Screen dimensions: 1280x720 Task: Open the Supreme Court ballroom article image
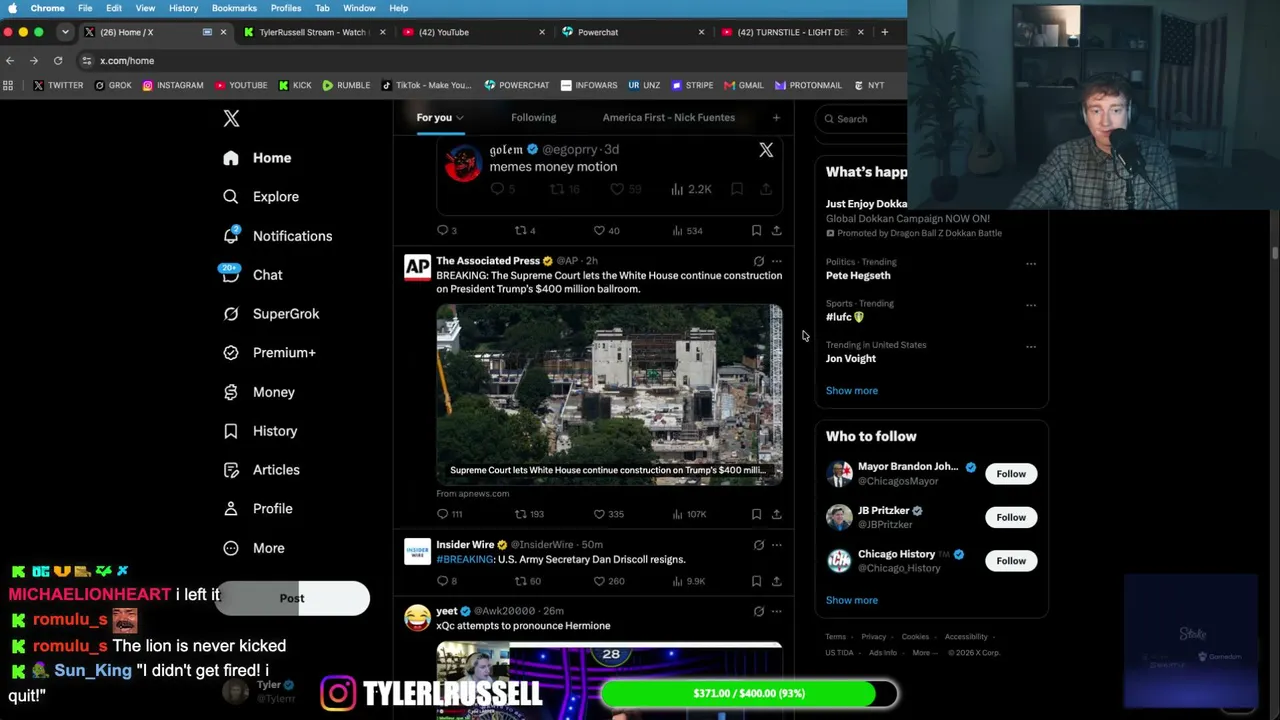[x=609, y=395]
